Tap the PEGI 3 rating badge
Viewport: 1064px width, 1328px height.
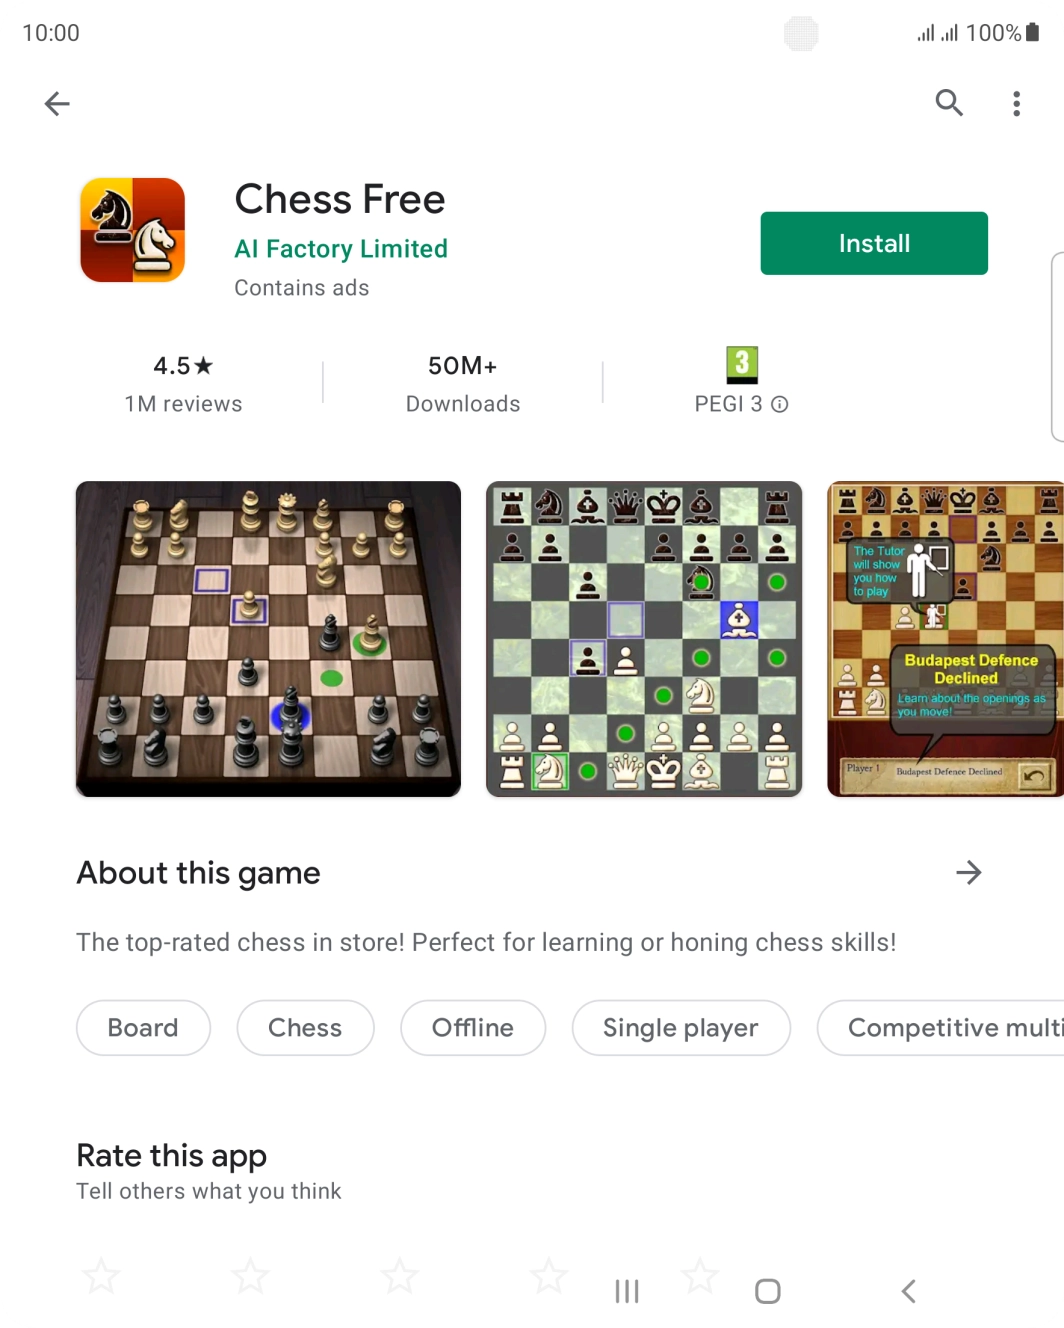[x=742, y=365]
